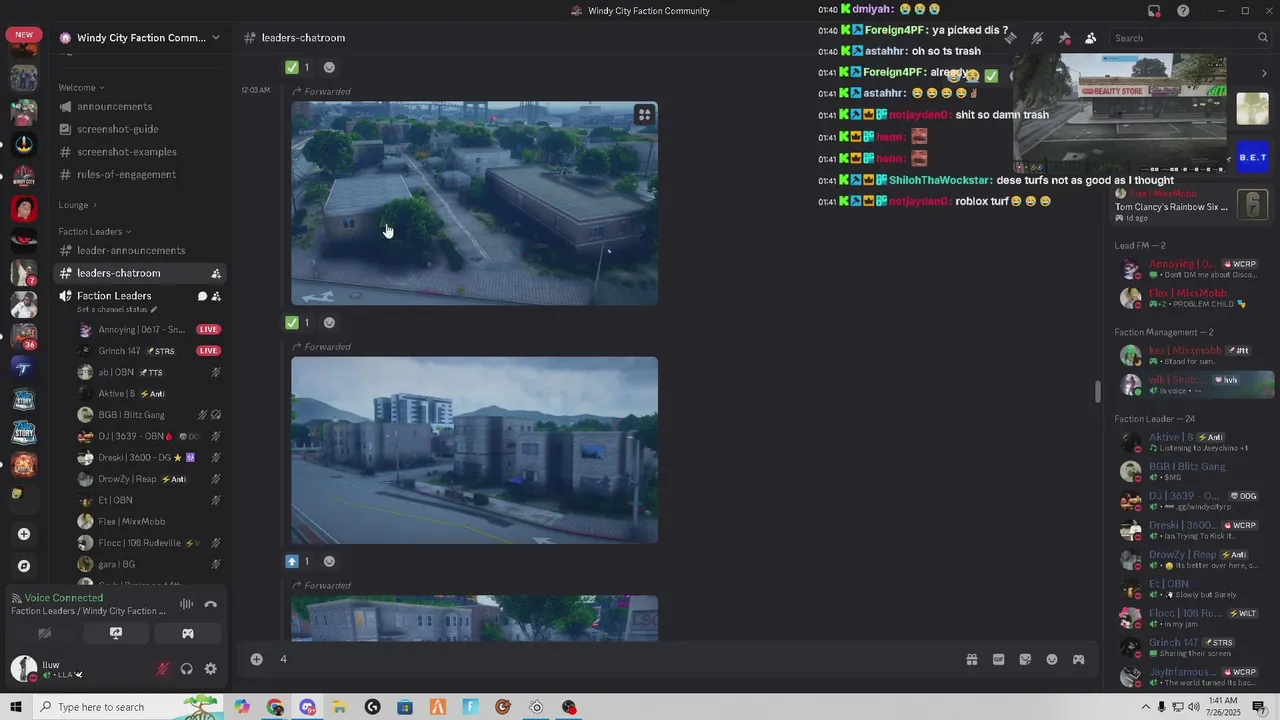Click LIVE badge next to Annoying | 0617
The height and width of the screenshot is (720, 1280).
[208, 329]
